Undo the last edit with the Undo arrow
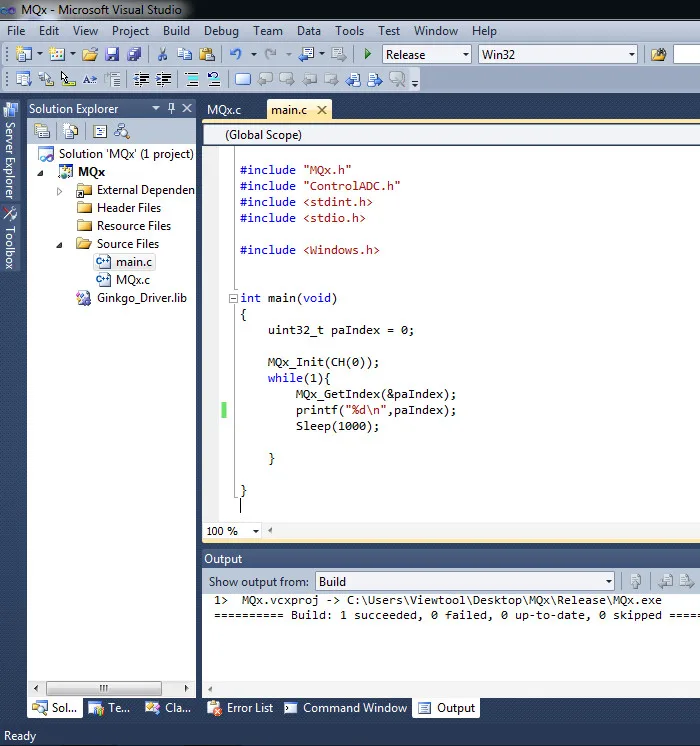 click(x=236, y=54)
